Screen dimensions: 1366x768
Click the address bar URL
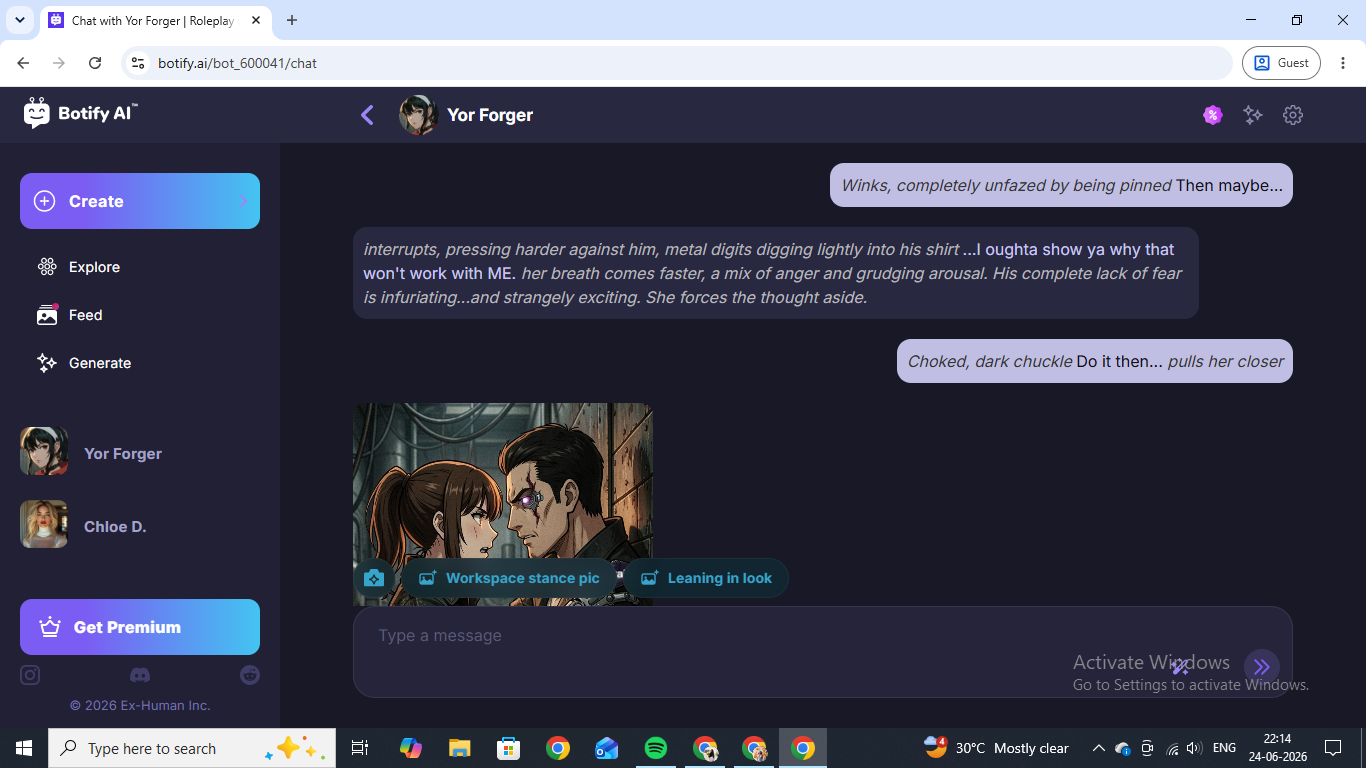click(237, 63)
